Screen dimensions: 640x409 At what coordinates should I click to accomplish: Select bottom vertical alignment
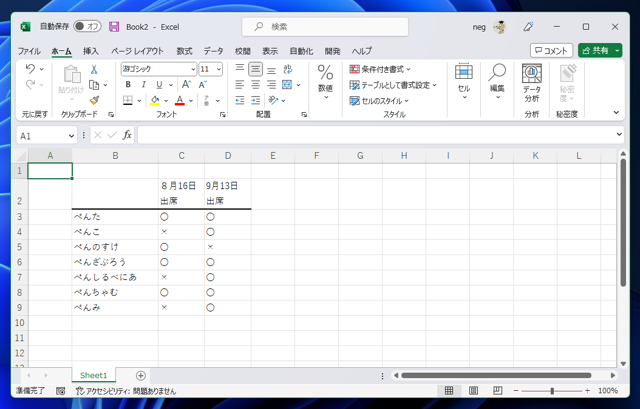point(271,70)
